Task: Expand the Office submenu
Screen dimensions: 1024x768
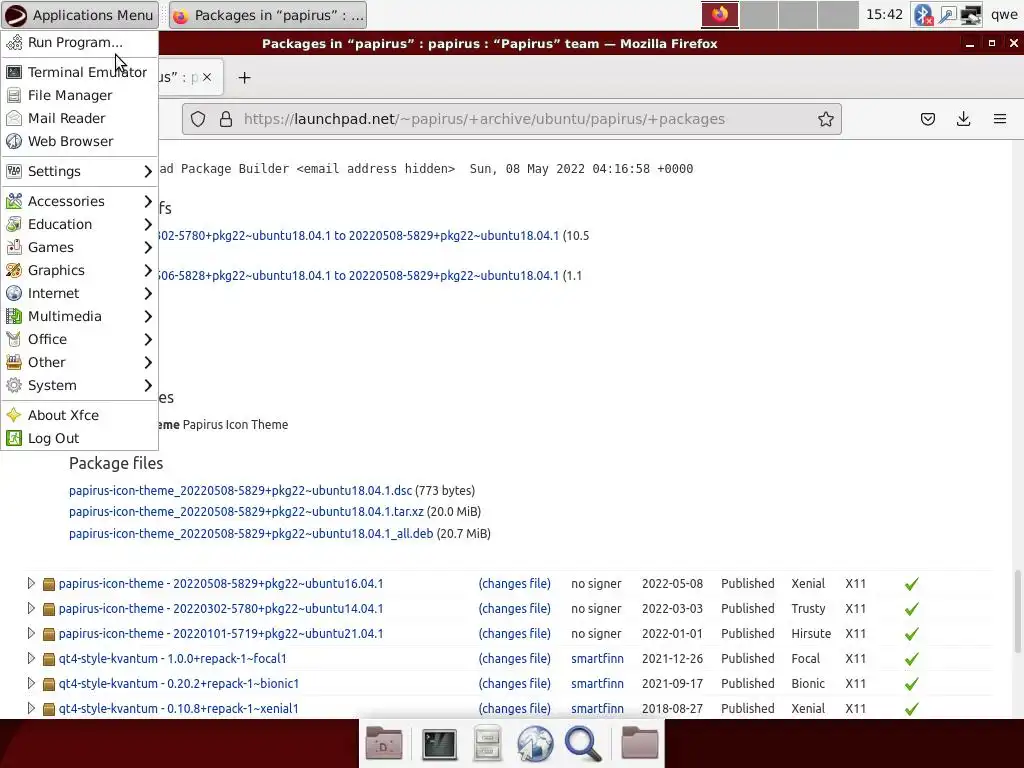Action: tap(79, 340)
